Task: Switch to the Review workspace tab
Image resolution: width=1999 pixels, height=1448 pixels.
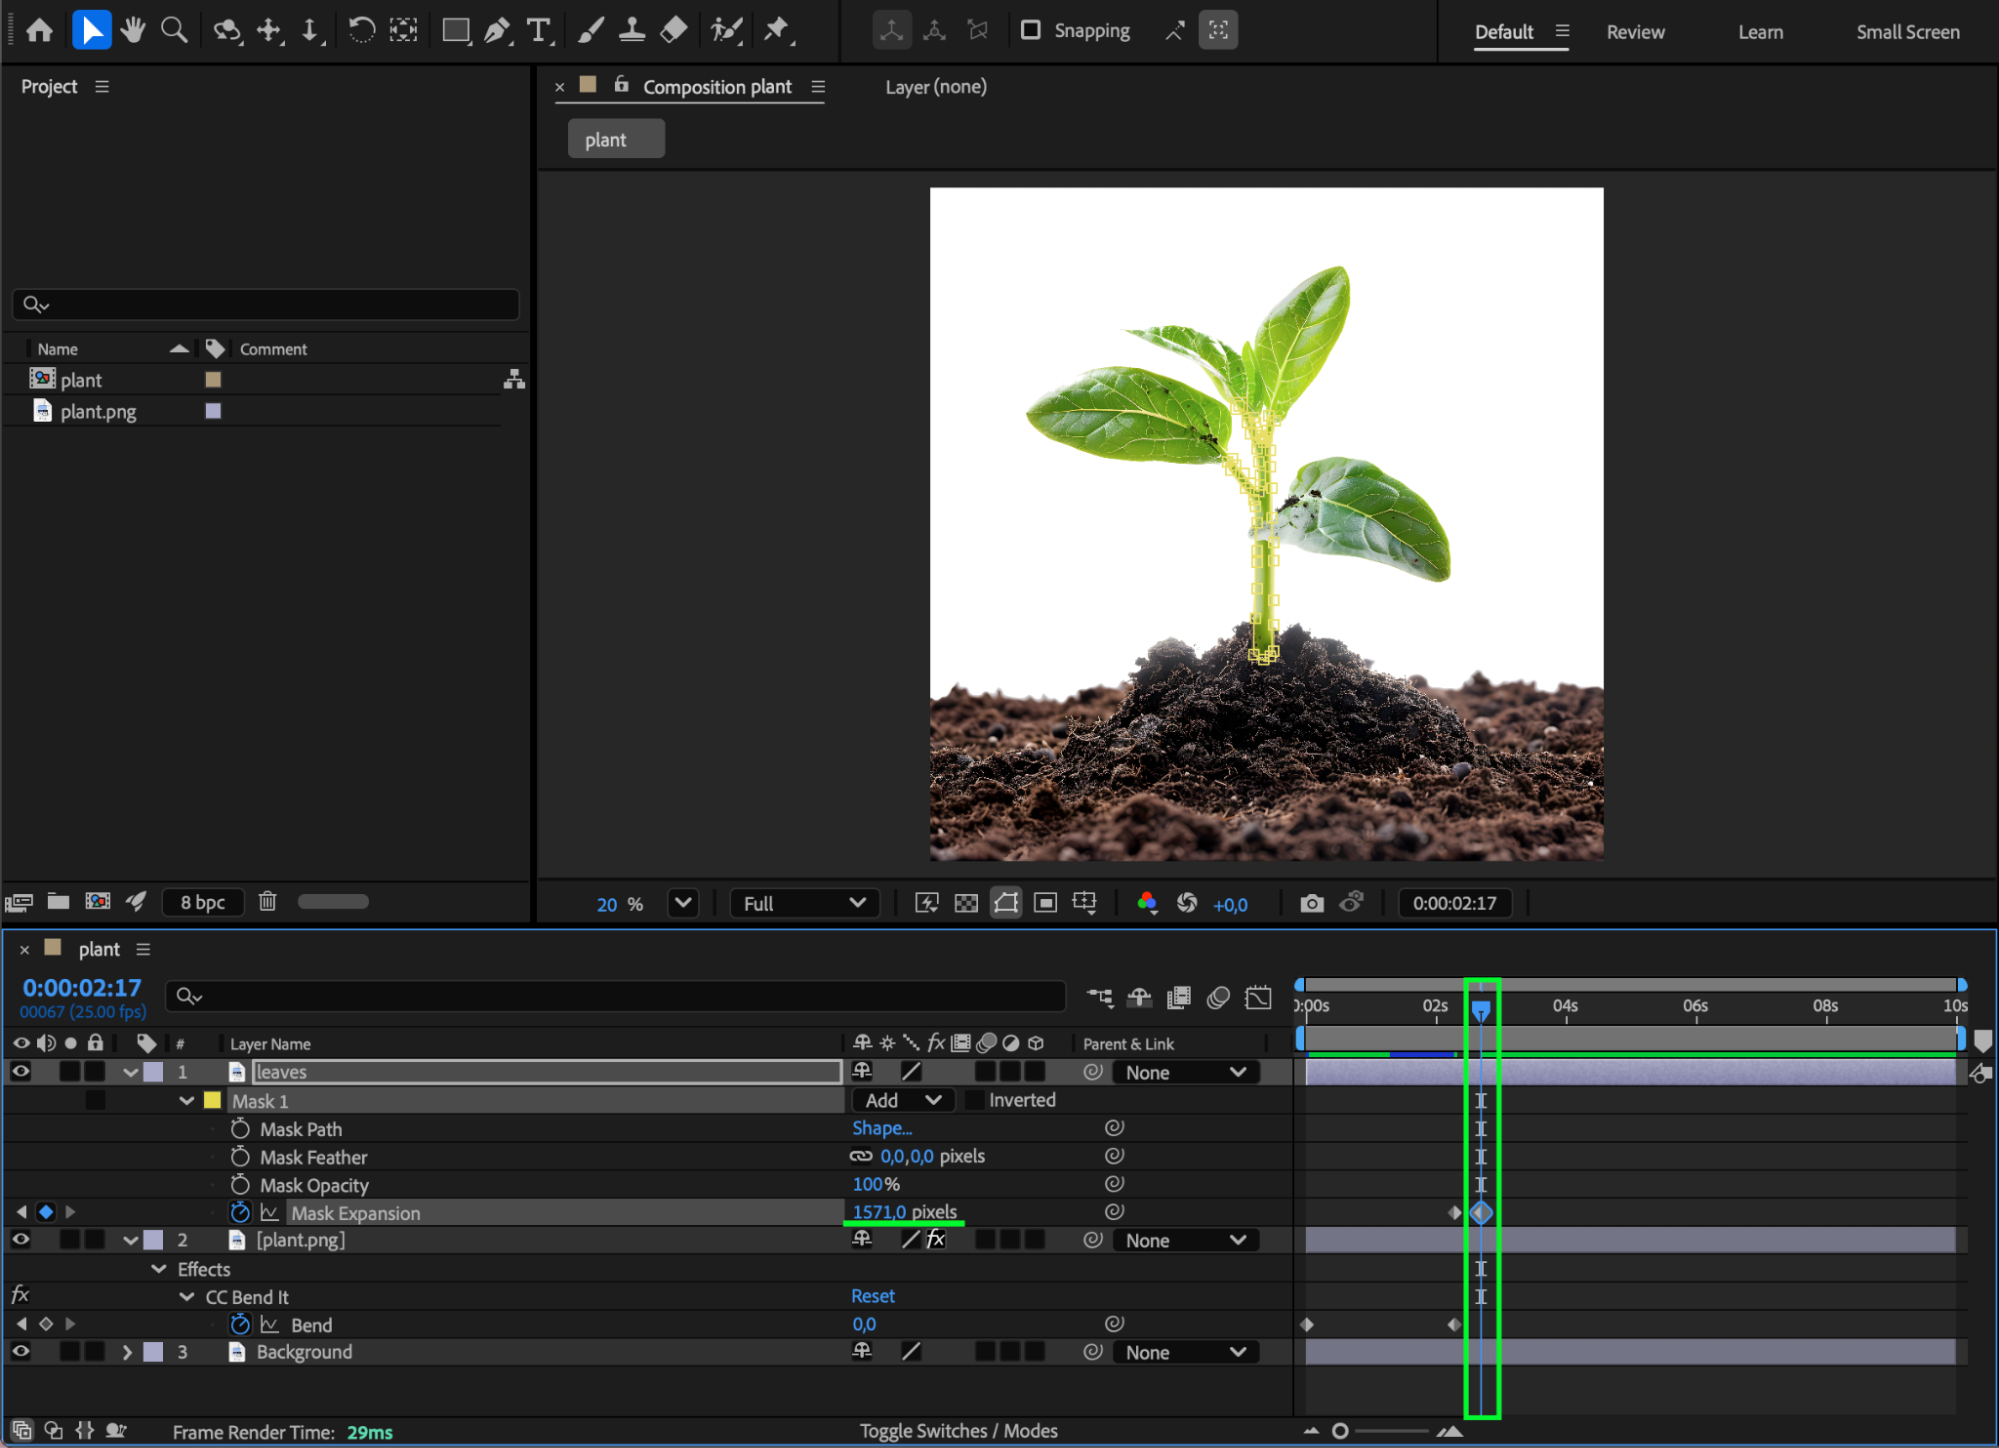Action: (1635, 32)
